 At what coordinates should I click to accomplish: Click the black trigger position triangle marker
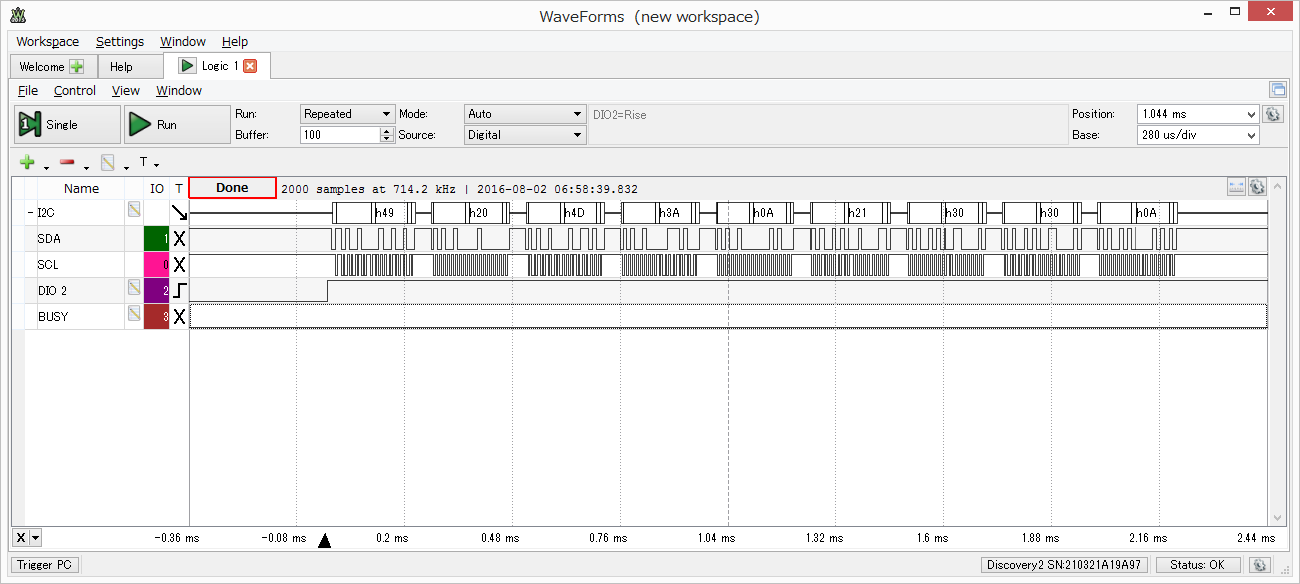[x=324, y=541]
